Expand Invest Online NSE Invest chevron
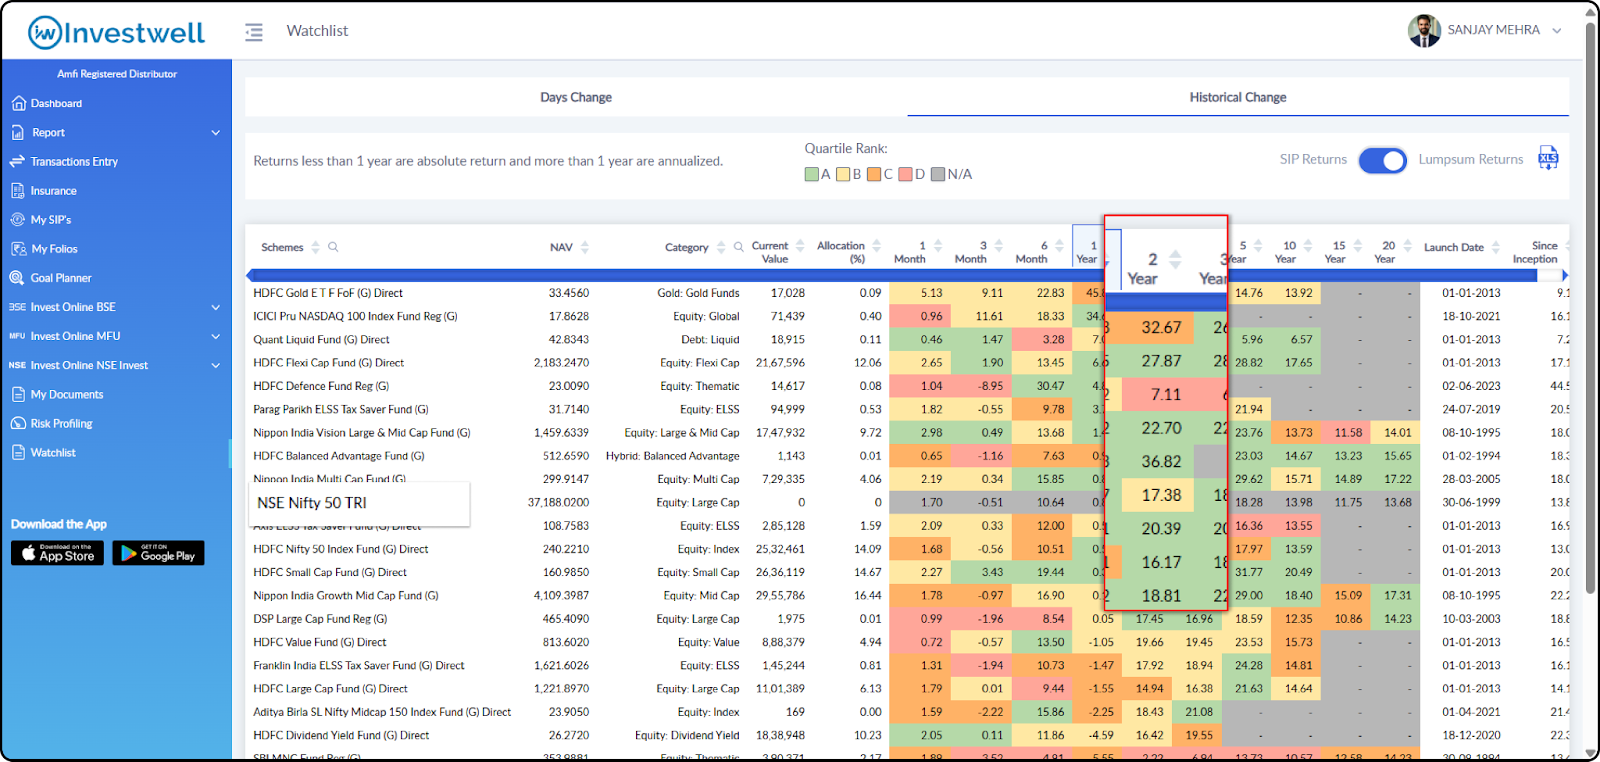The width and height of the screenshot is (1600, 762). pyautogui.click(x=216, y=365)
